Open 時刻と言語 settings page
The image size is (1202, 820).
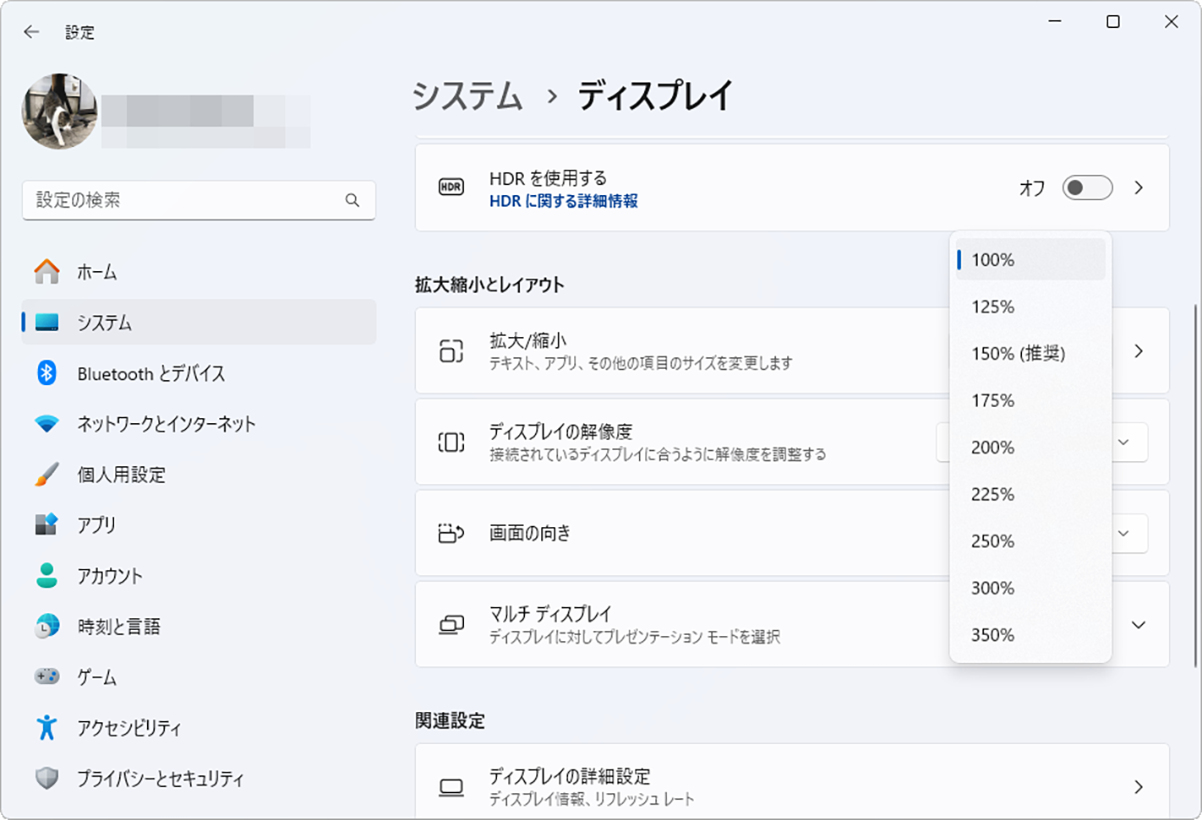(x=118, y=627)
